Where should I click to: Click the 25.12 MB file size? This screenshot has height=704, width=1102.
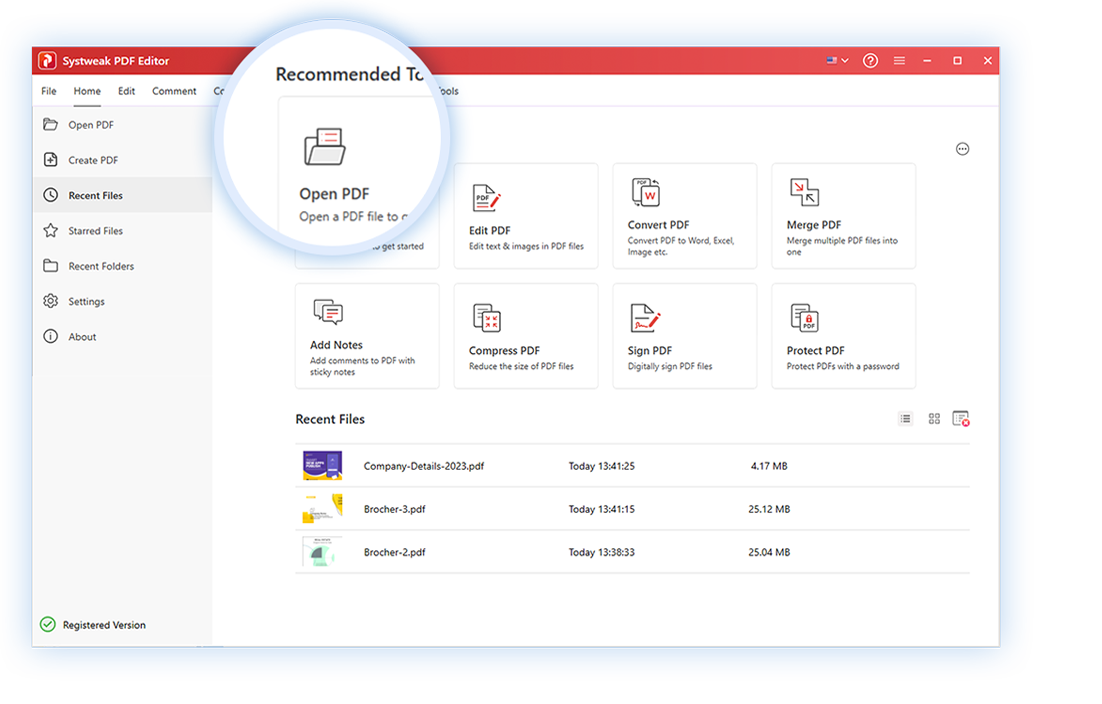(769, 509)
